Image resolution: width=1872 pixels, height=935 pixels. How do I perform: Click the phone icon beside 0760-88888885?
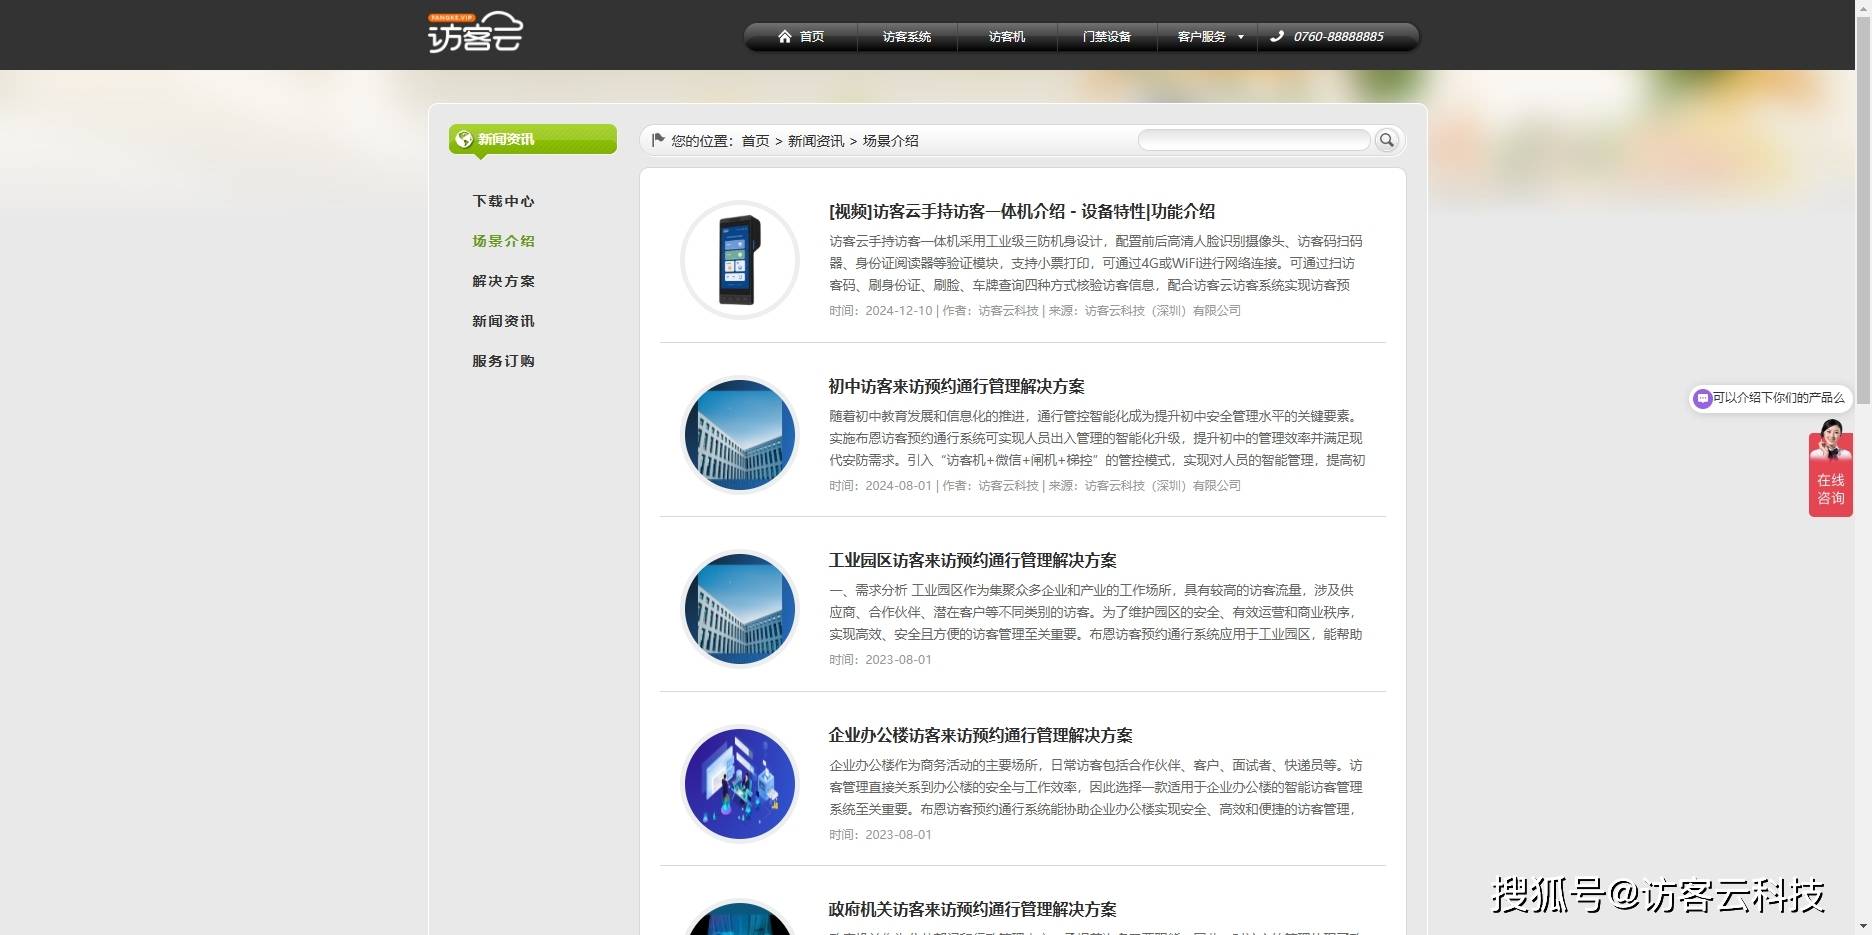click(1276, 37)
